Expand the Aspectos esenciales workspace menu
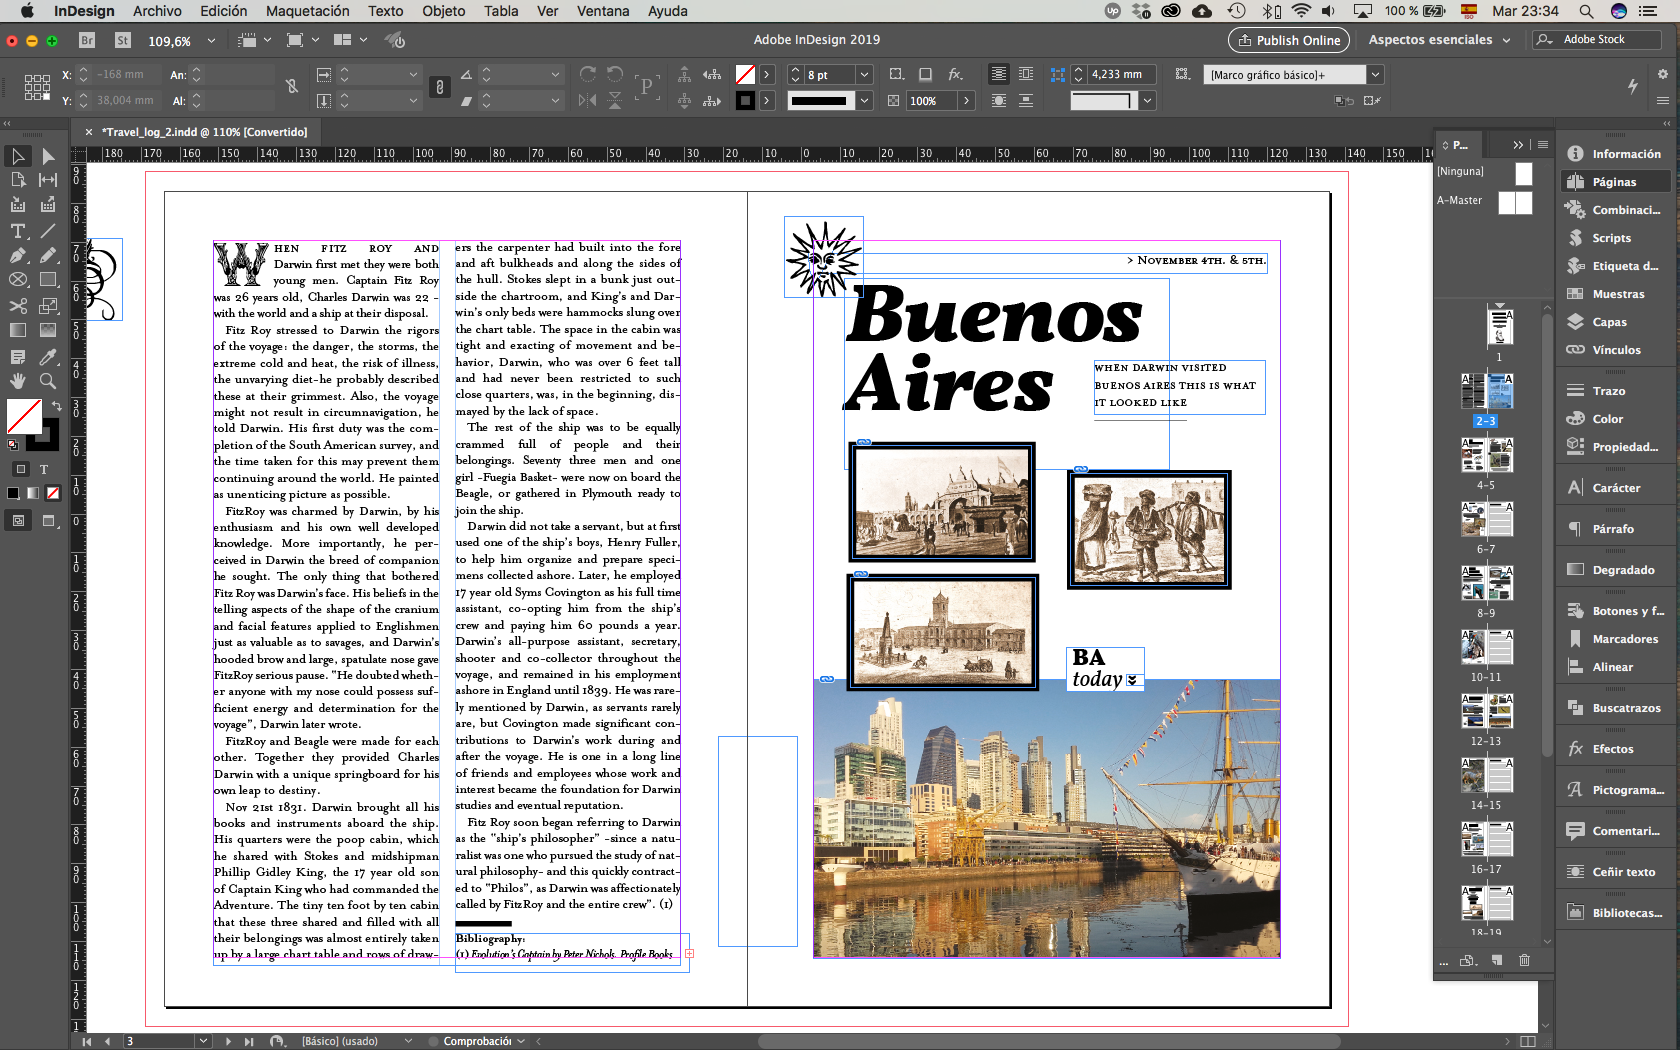1680x1050 pixels. [1439, 40]
